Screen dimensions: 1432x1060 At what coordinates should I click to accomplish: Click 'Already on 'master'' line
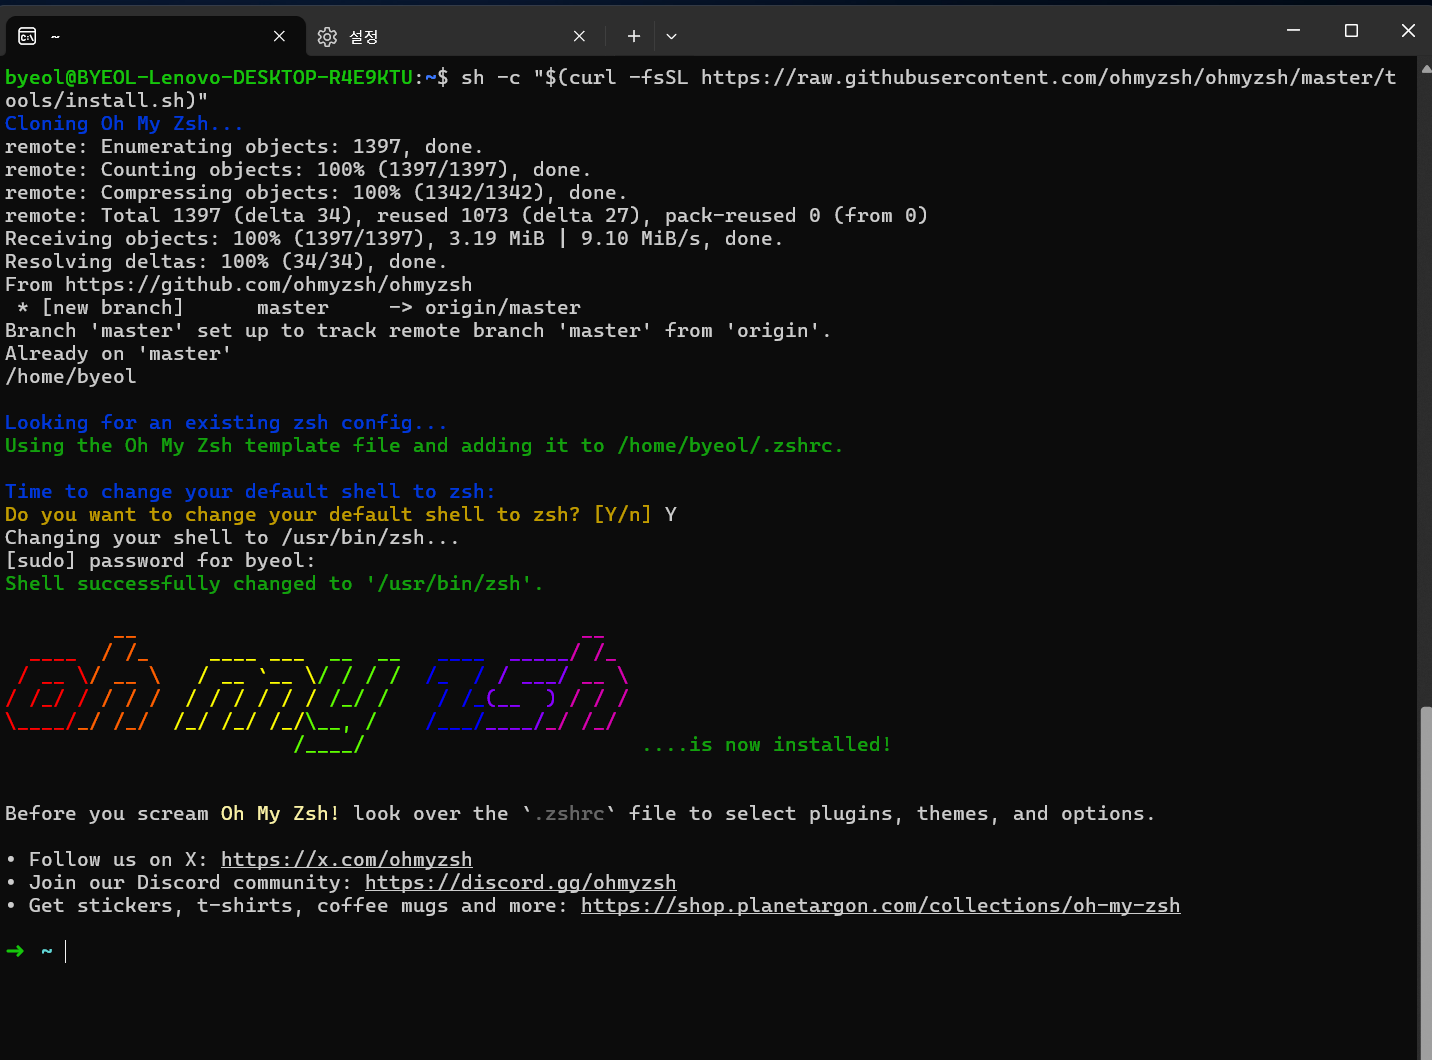click(118, 353)
